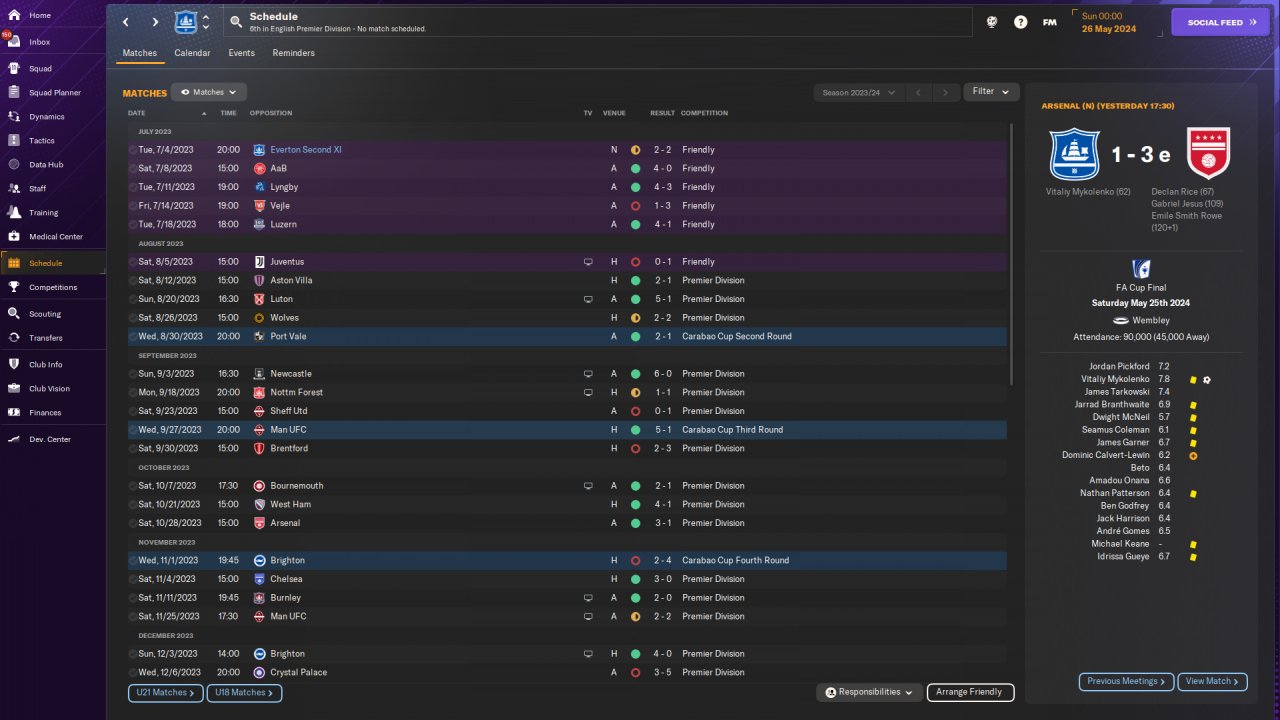Go to Transfers via sidebar icon

[x=14, y=338]
